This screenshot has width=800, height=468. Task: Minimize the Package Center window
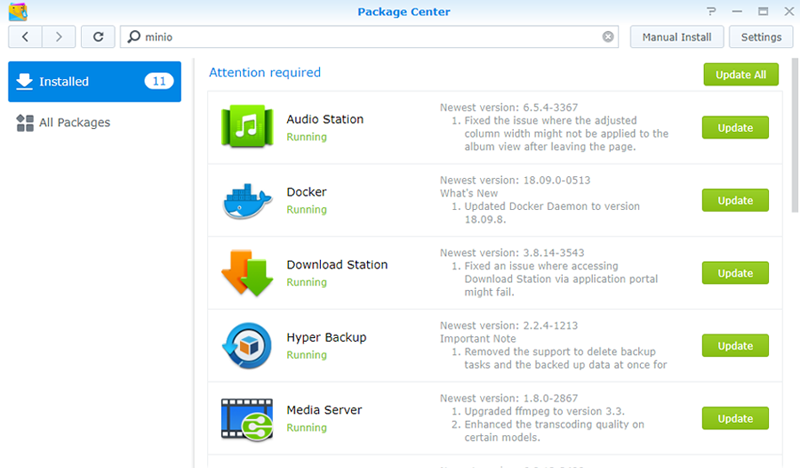[x=737, y=11]
